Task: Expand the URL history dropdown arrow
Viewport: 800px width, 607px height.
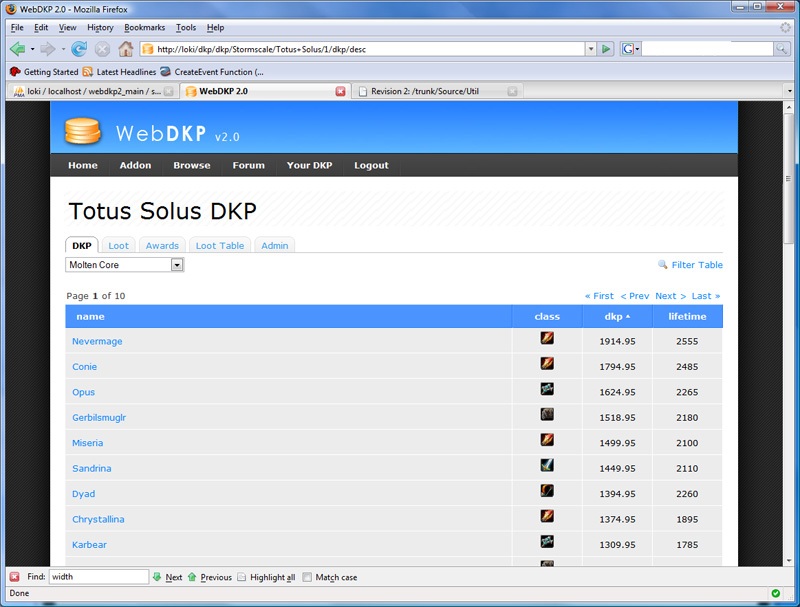Action: tap(590, 48)
